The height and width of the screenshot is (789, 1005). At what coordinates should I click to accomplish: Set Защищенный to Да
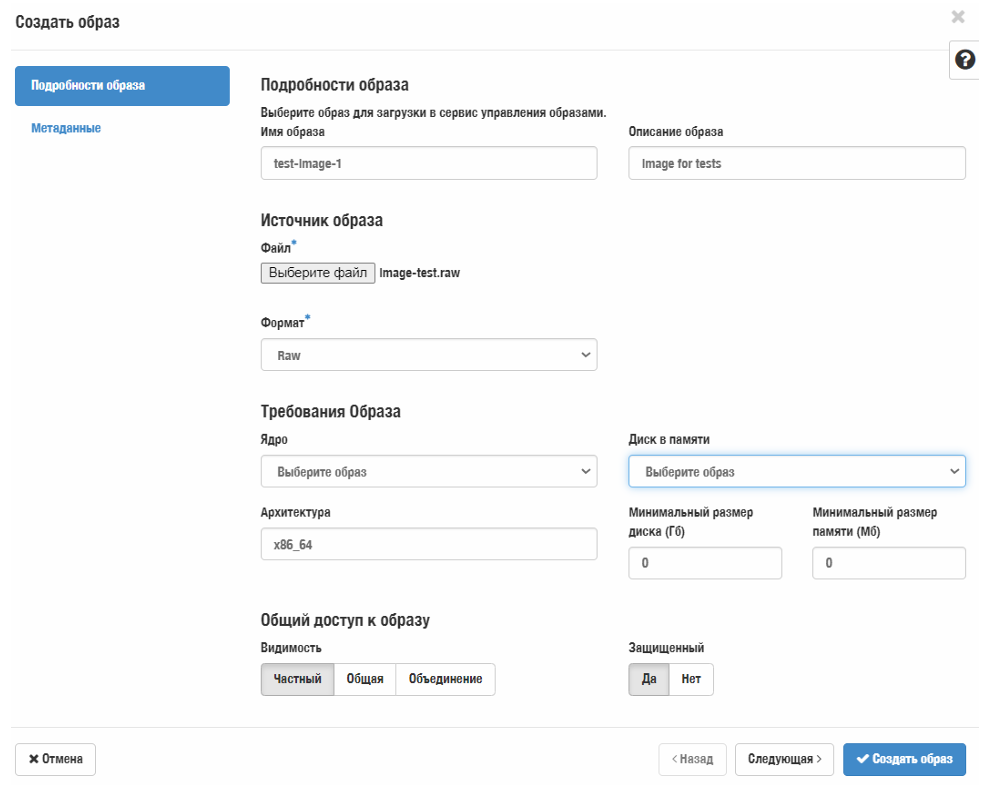(649, 679)
